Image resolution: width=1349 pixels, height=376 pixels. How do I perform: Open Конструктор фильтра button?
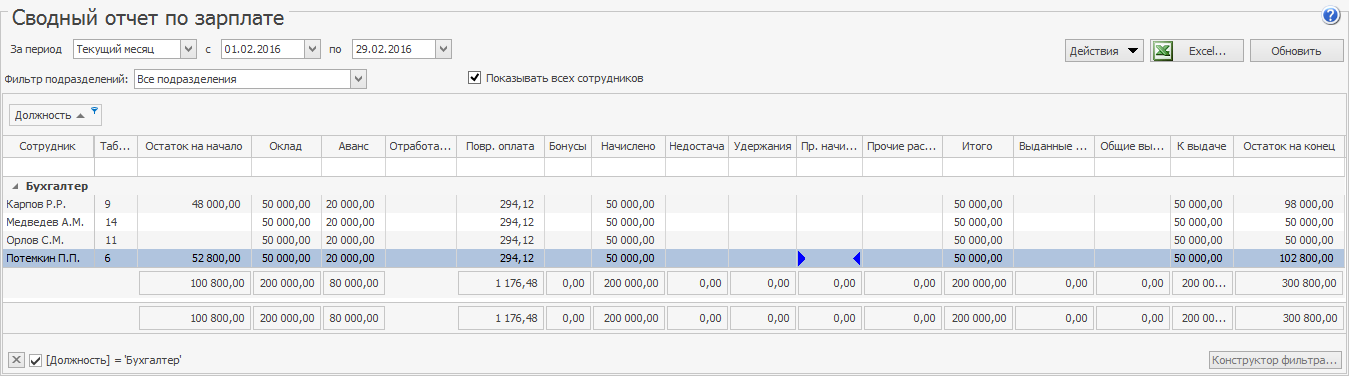coord(1275,360)
